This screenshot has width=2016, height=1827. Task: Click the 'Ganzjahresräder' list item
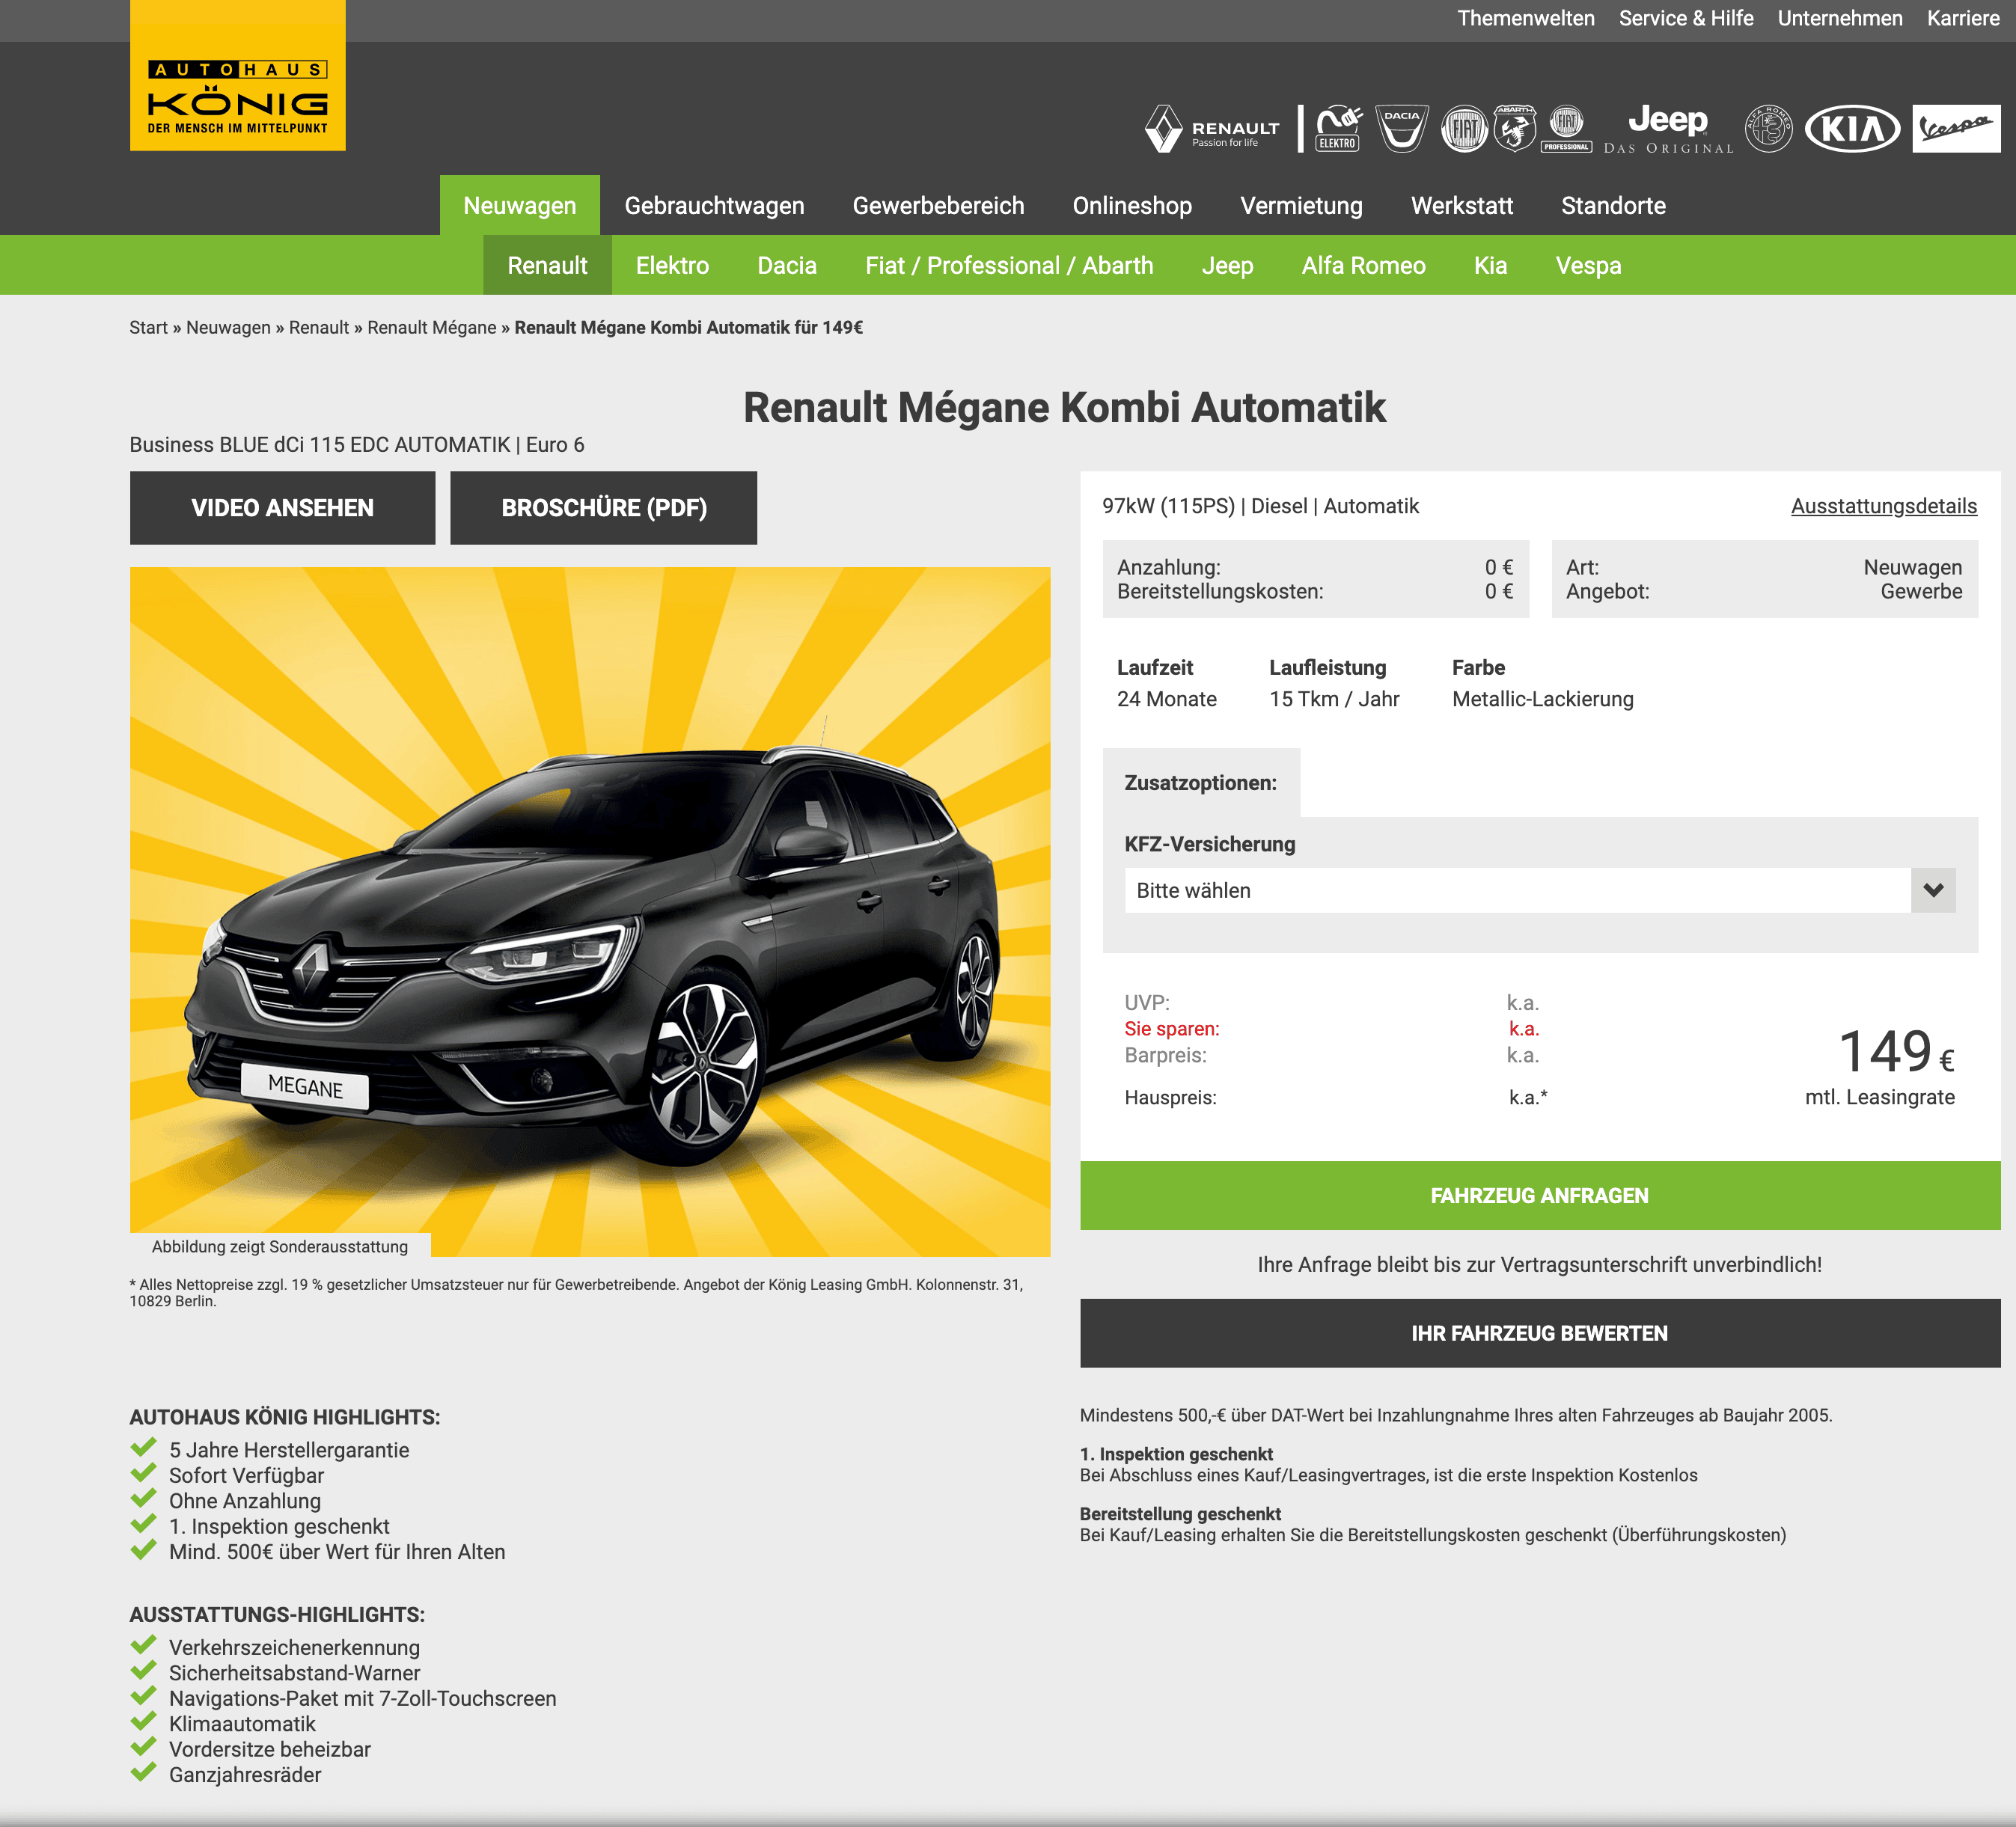pos(245,1775)
